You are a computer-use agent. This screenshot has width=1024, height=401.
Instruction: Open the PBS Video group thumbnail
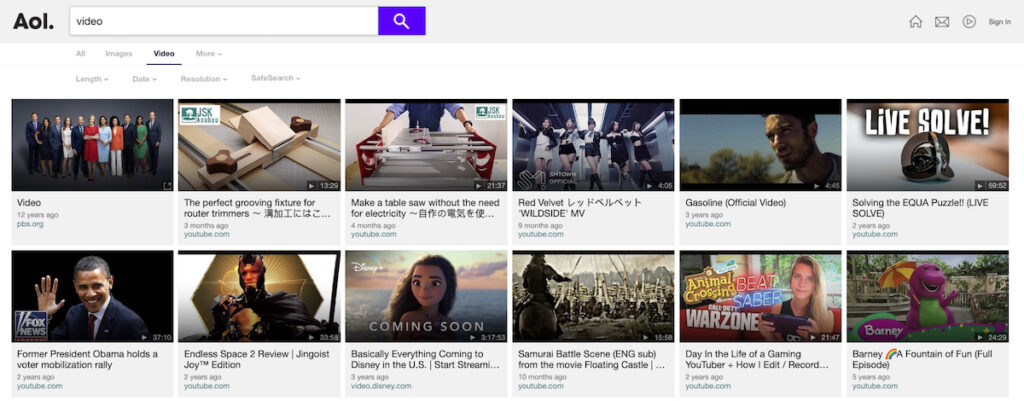(x=93, y=145)
